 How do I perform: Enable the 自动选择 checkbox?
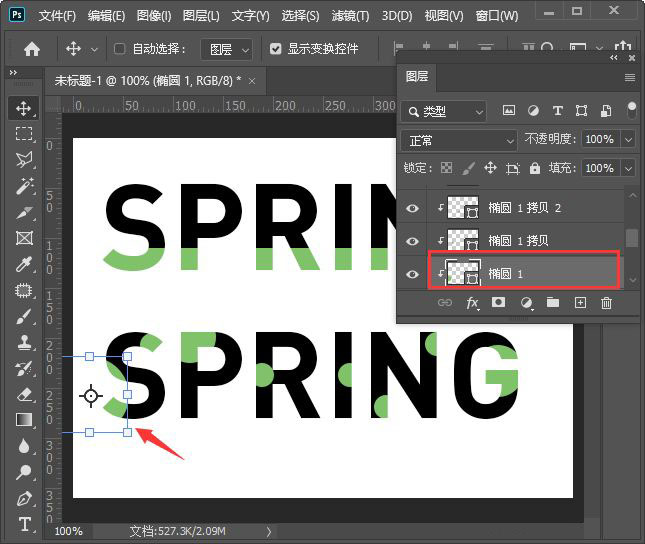pyautogui.click(x=119, y=49)
